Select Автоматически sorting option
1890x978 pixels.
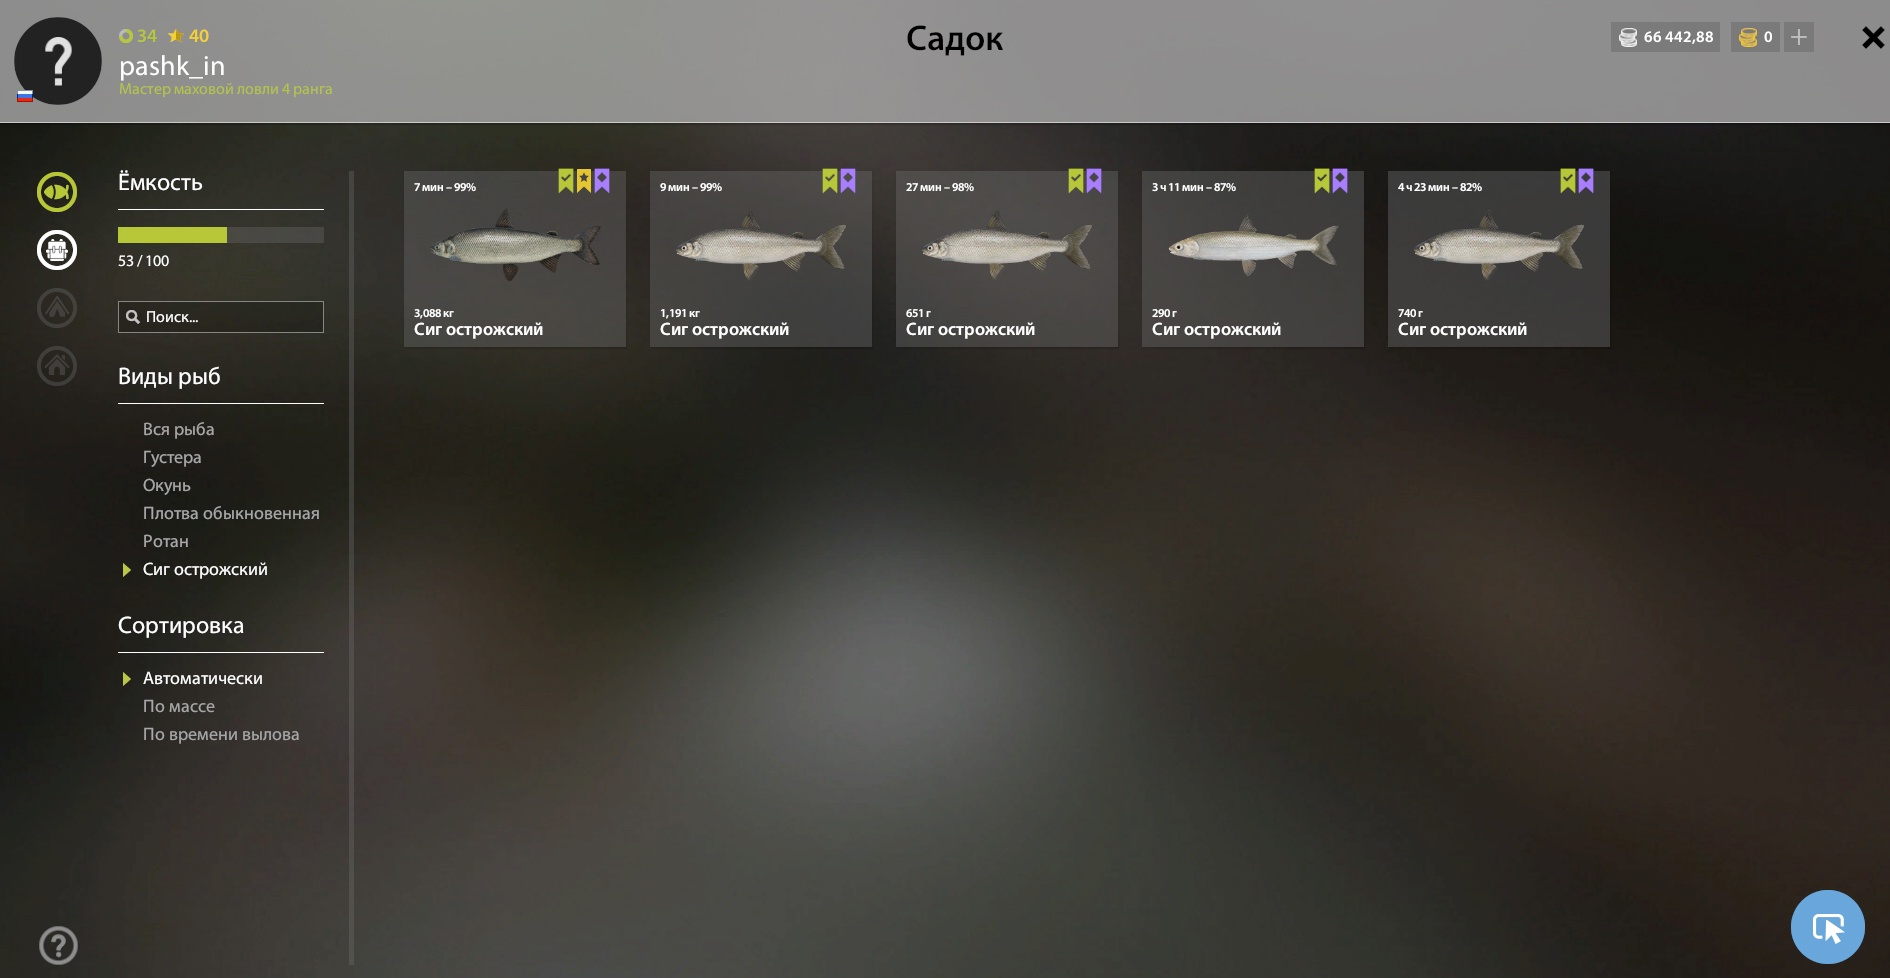203,678
